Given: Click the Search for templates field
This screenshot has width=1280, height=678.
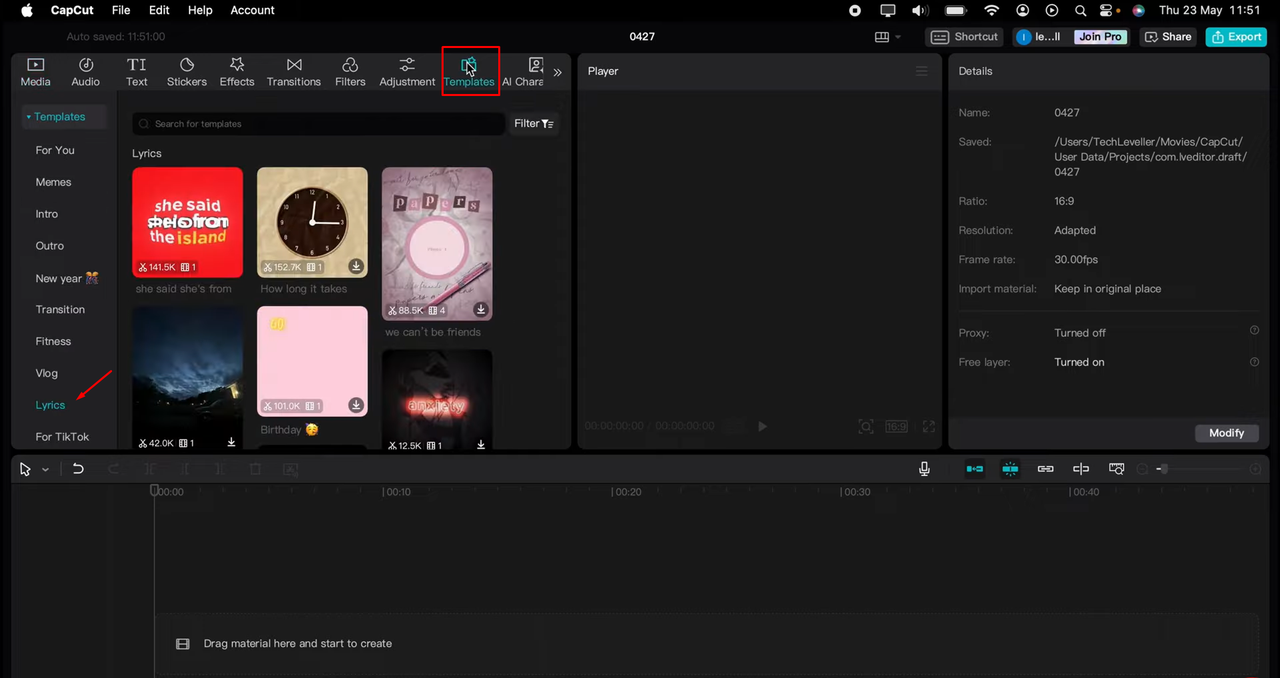Looking at the screenshot, I should (318, 124).
